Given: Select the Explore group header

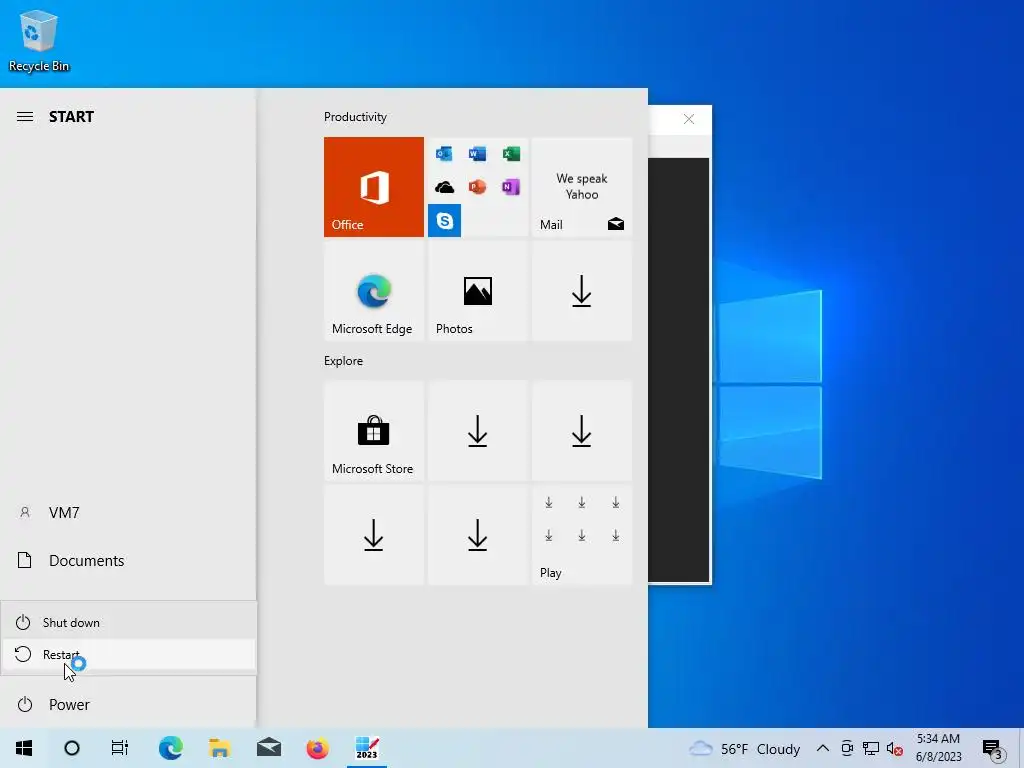Looking at the screenshot, I should (x=344, y=361).
